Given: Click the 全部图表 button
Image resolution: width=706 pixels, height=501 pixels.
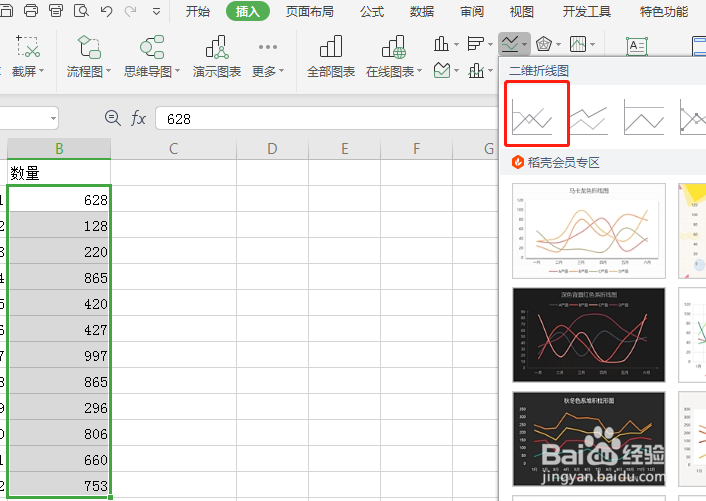Looking at the screenshot, I should (331, 56).
